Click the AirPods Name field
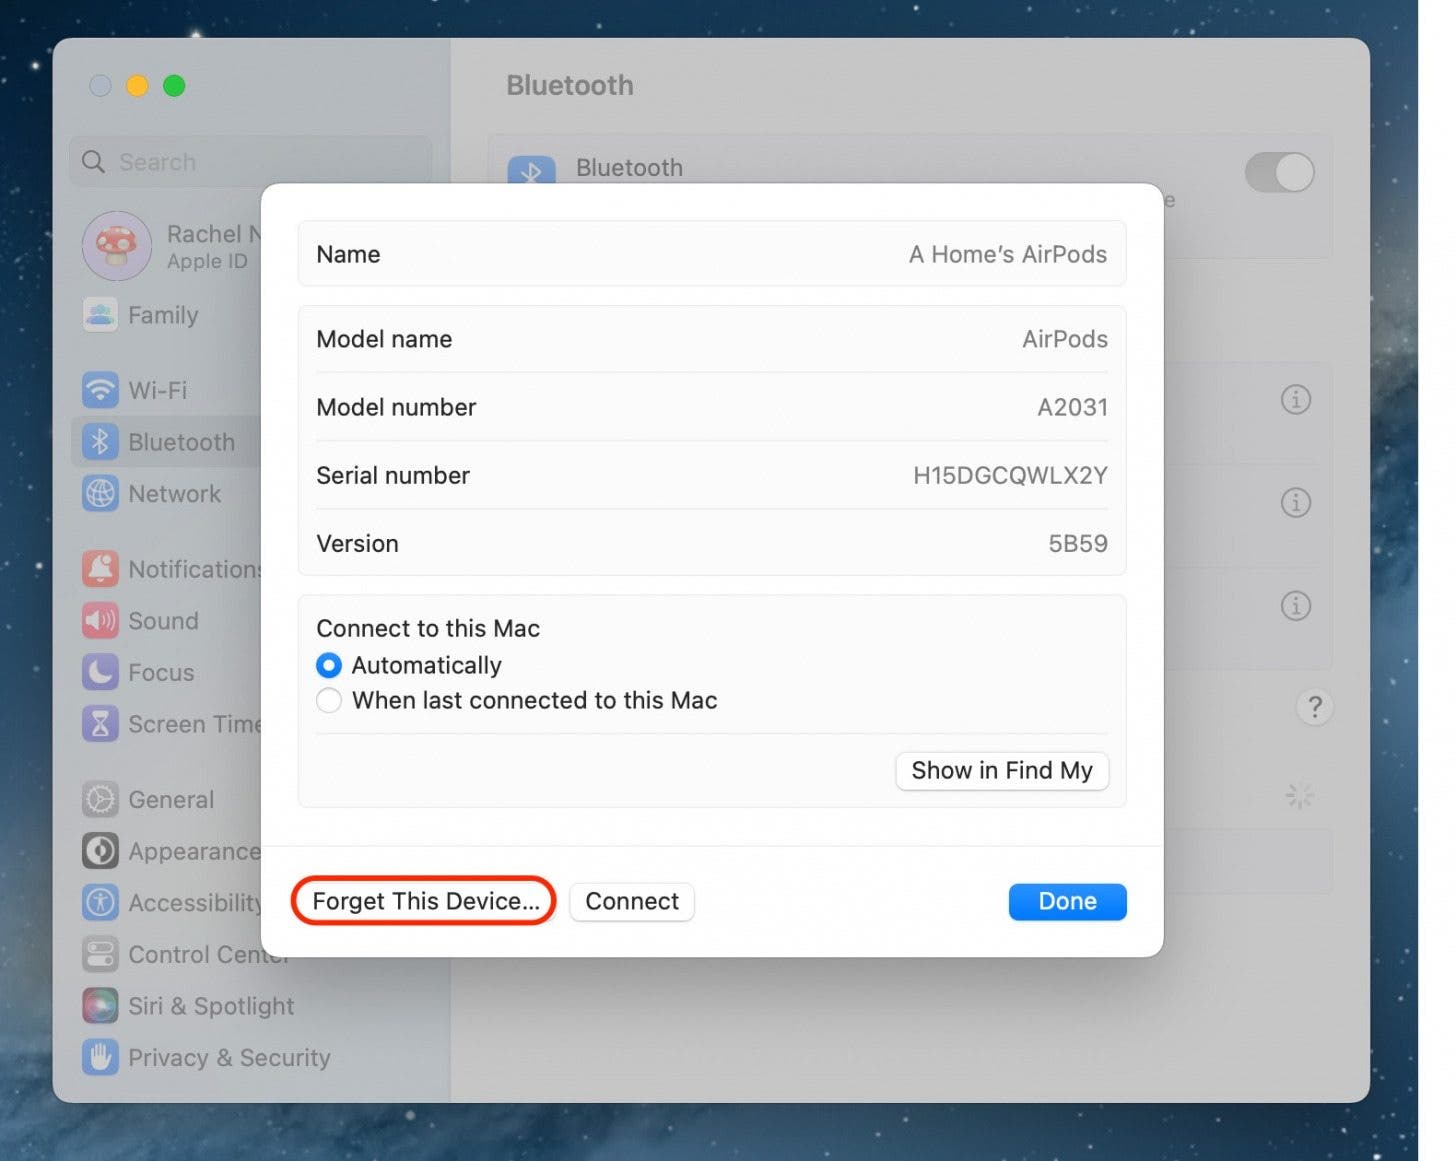 711,255
